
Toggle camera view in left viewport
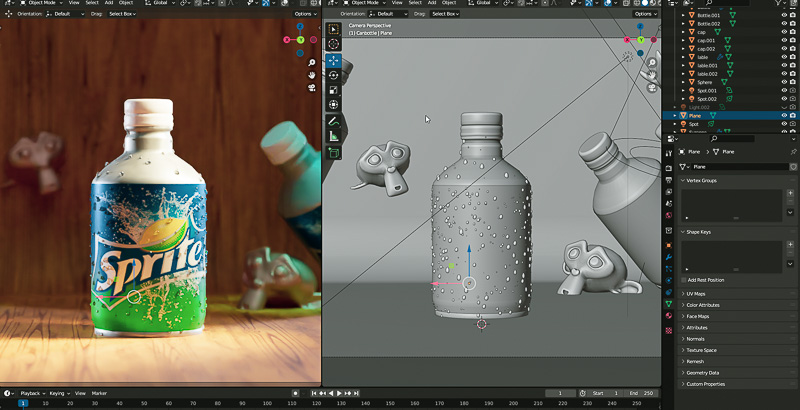pos(312,88)
